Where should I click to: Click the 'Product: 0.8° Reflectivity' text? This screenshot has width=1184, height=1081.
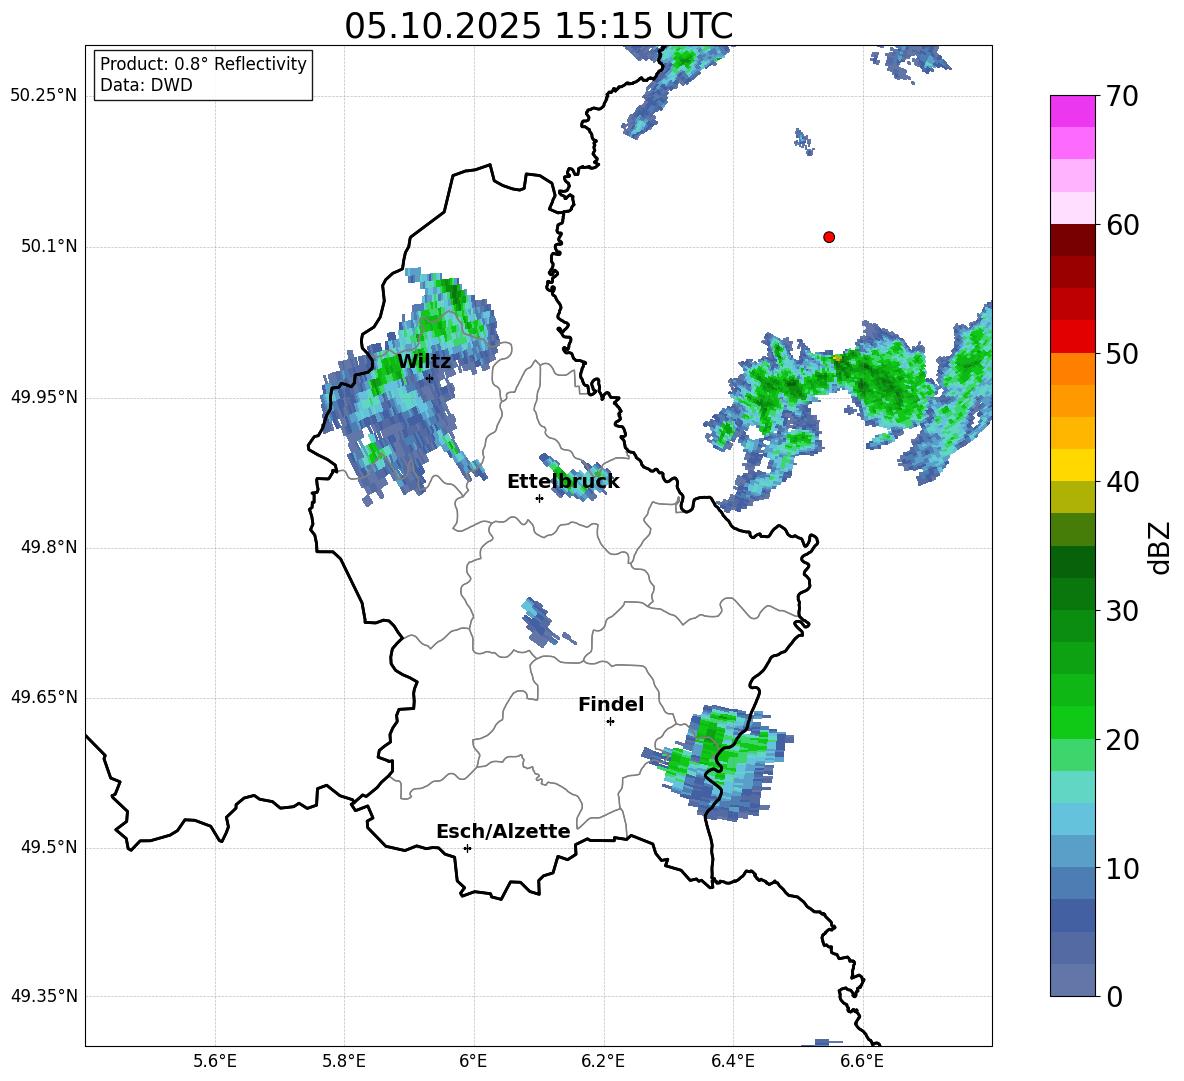pyautogui.click(x=203, y=64)
